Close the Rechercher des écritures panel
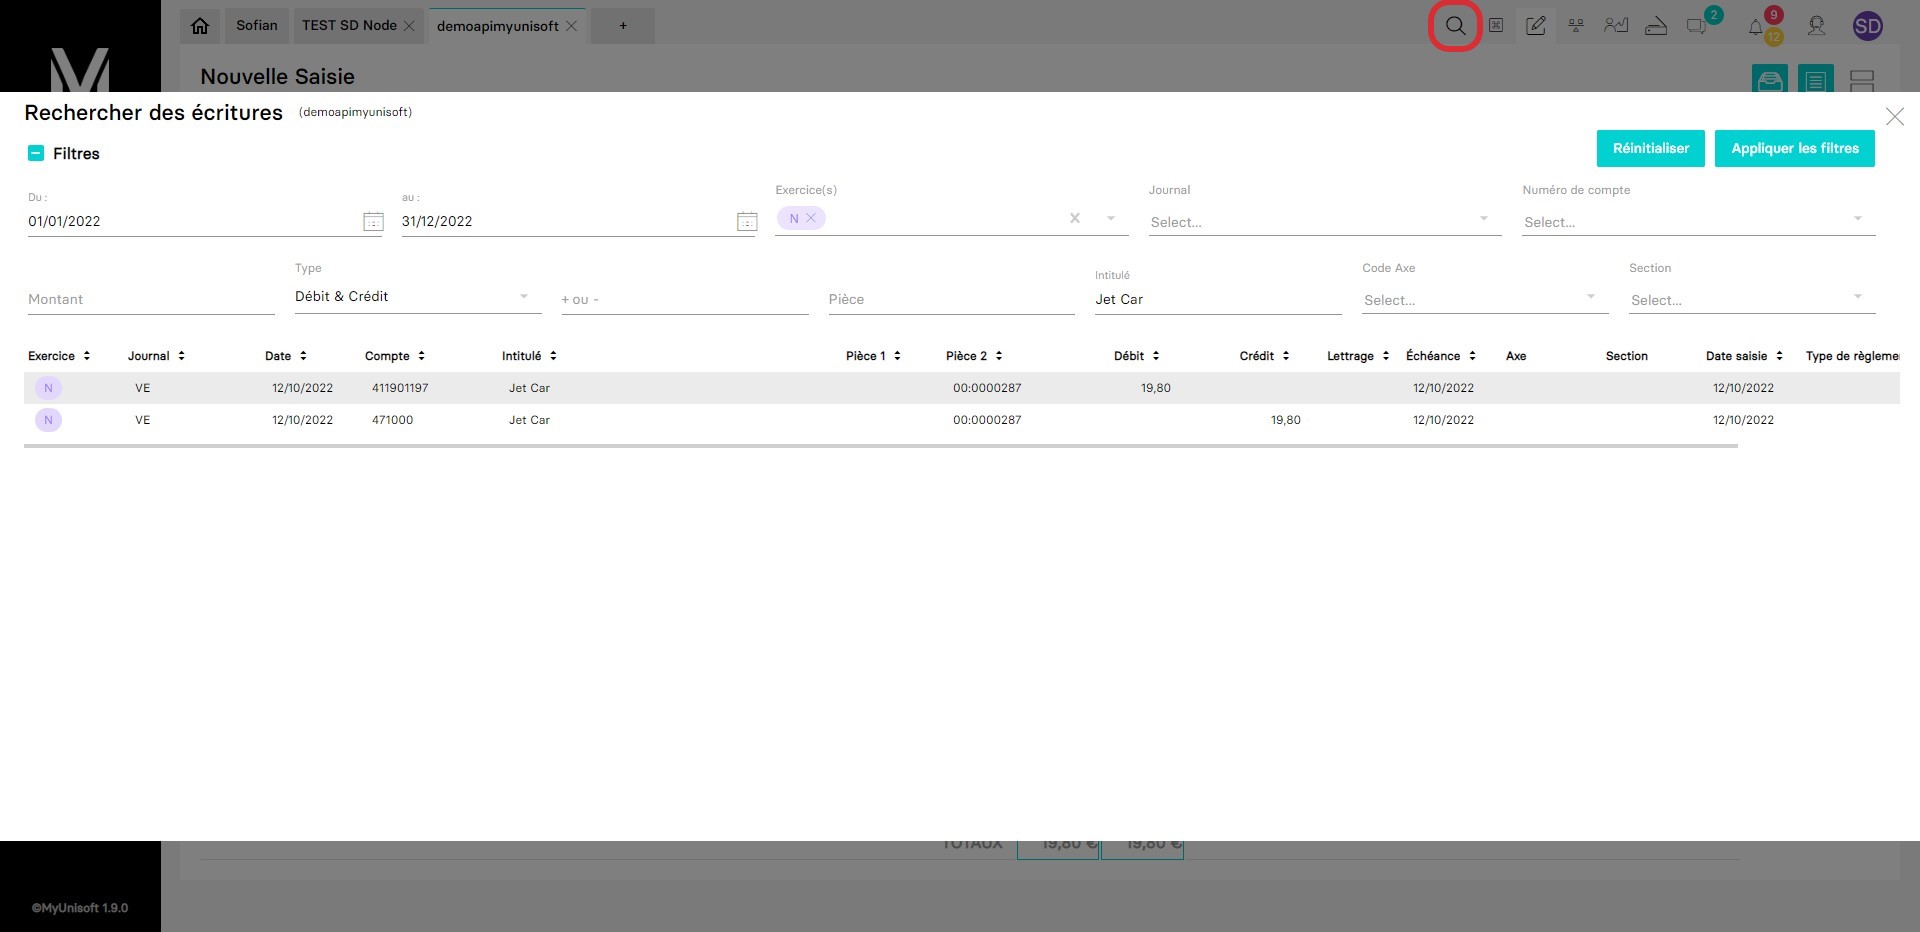The image size is (1920, 932). coord(1894,117)
